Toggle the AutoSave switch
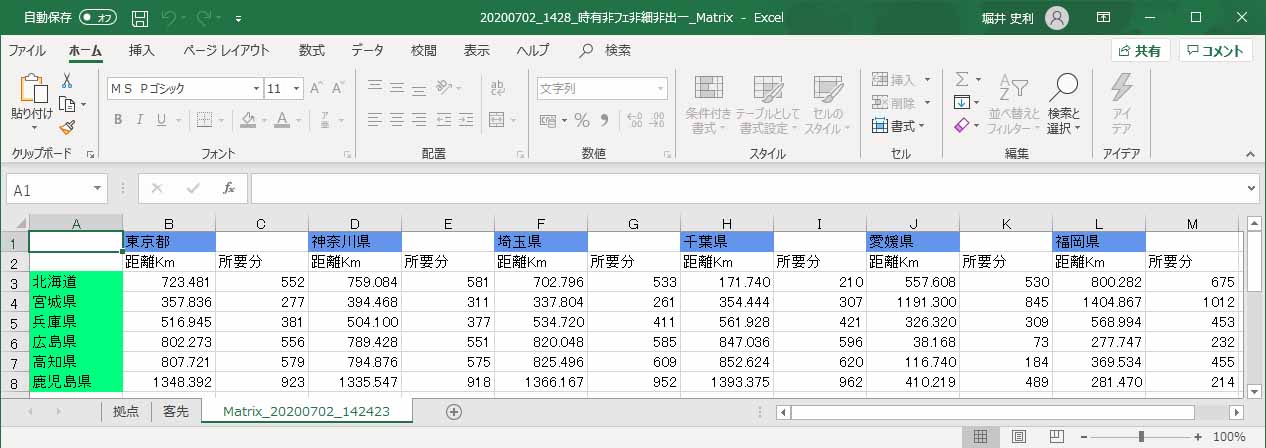This screenshot has width=1266, height=448. point(98,18)
